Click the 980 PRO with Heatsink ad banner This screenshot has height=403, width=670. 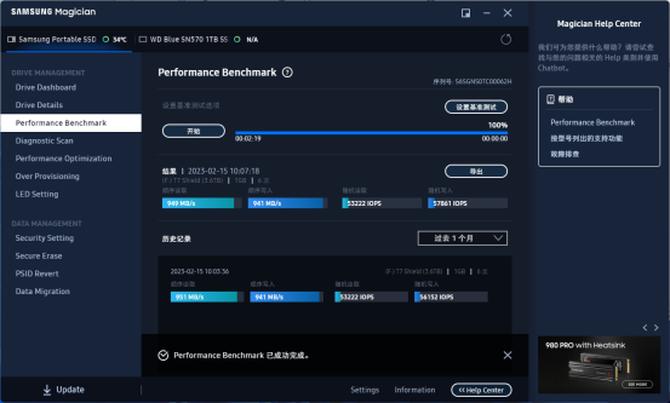pos(599,365)
